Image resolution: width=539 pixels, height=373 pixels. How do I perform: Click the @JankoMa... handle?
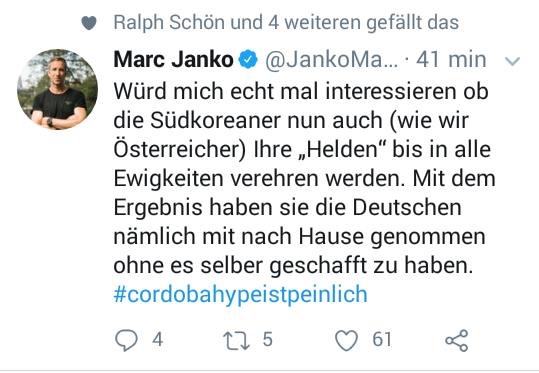point(331,60)
